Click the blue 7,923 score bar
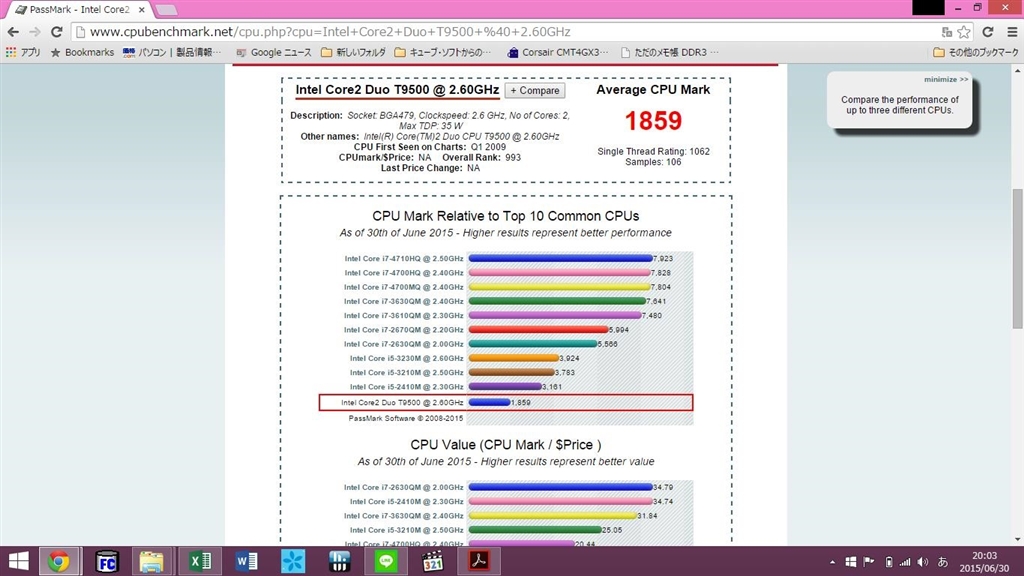Viewport: 1024px width, 576px height. pyautogui.click(x=560, y=259)
